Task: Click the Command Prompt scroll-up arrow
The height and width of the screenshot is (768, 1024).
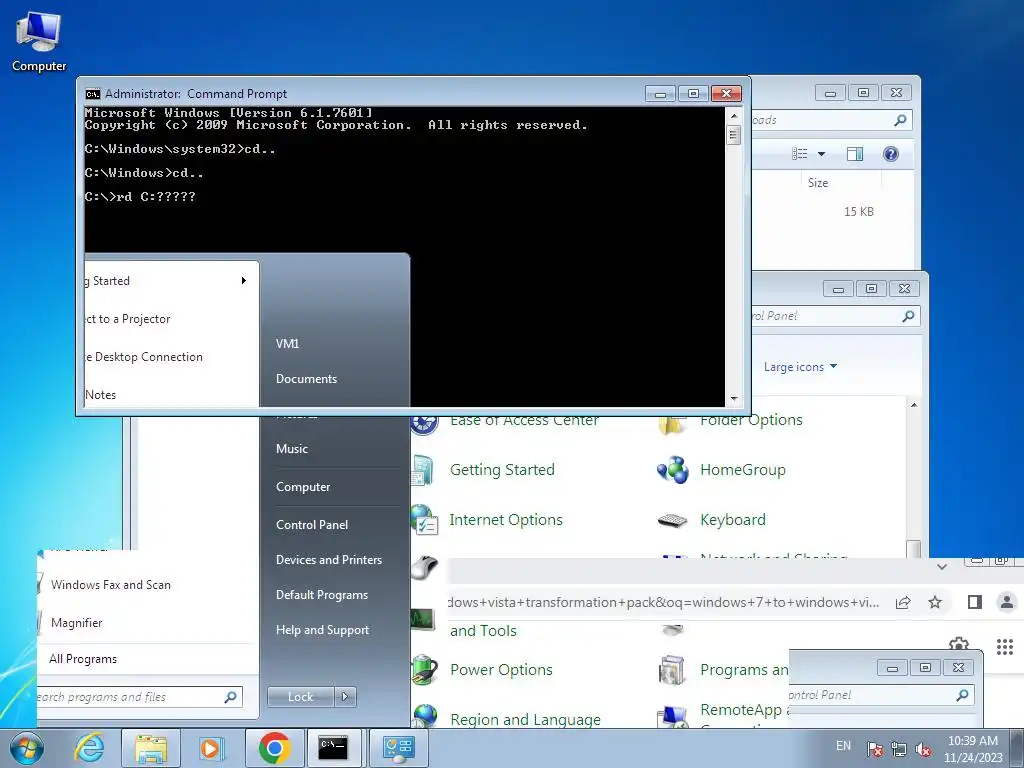Action: point(734,116)
